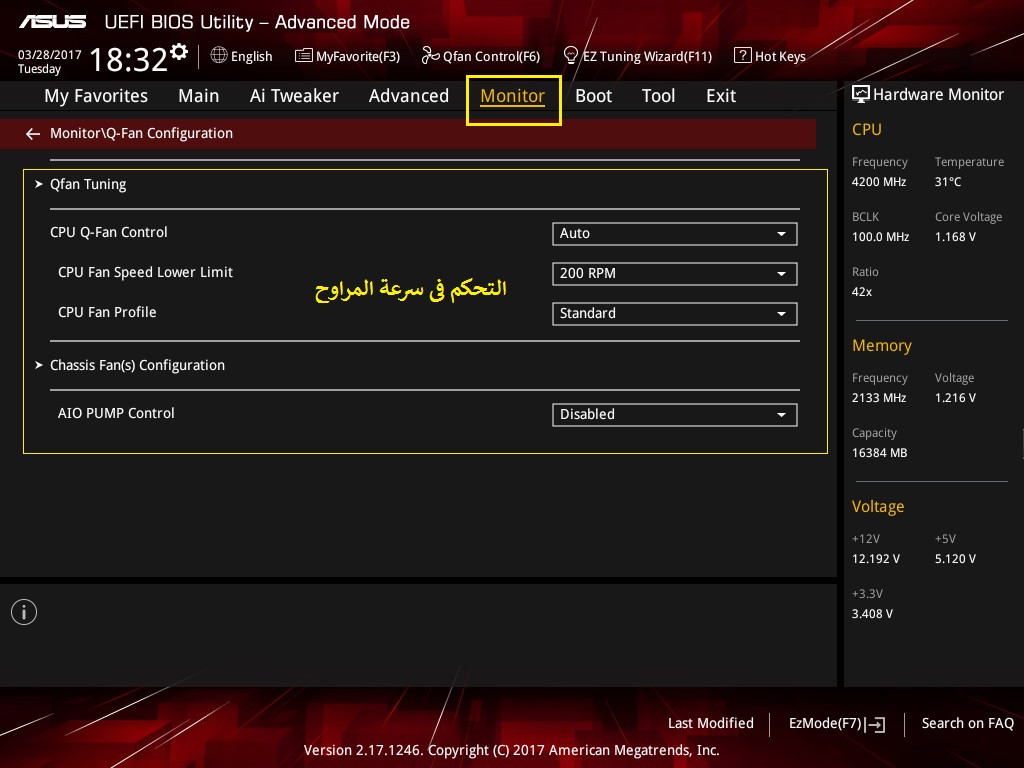The height and width of the screenshot is (768, 1024).
Task: Expand Chassis Fan(s) Configuration
Action: [137, 365]
